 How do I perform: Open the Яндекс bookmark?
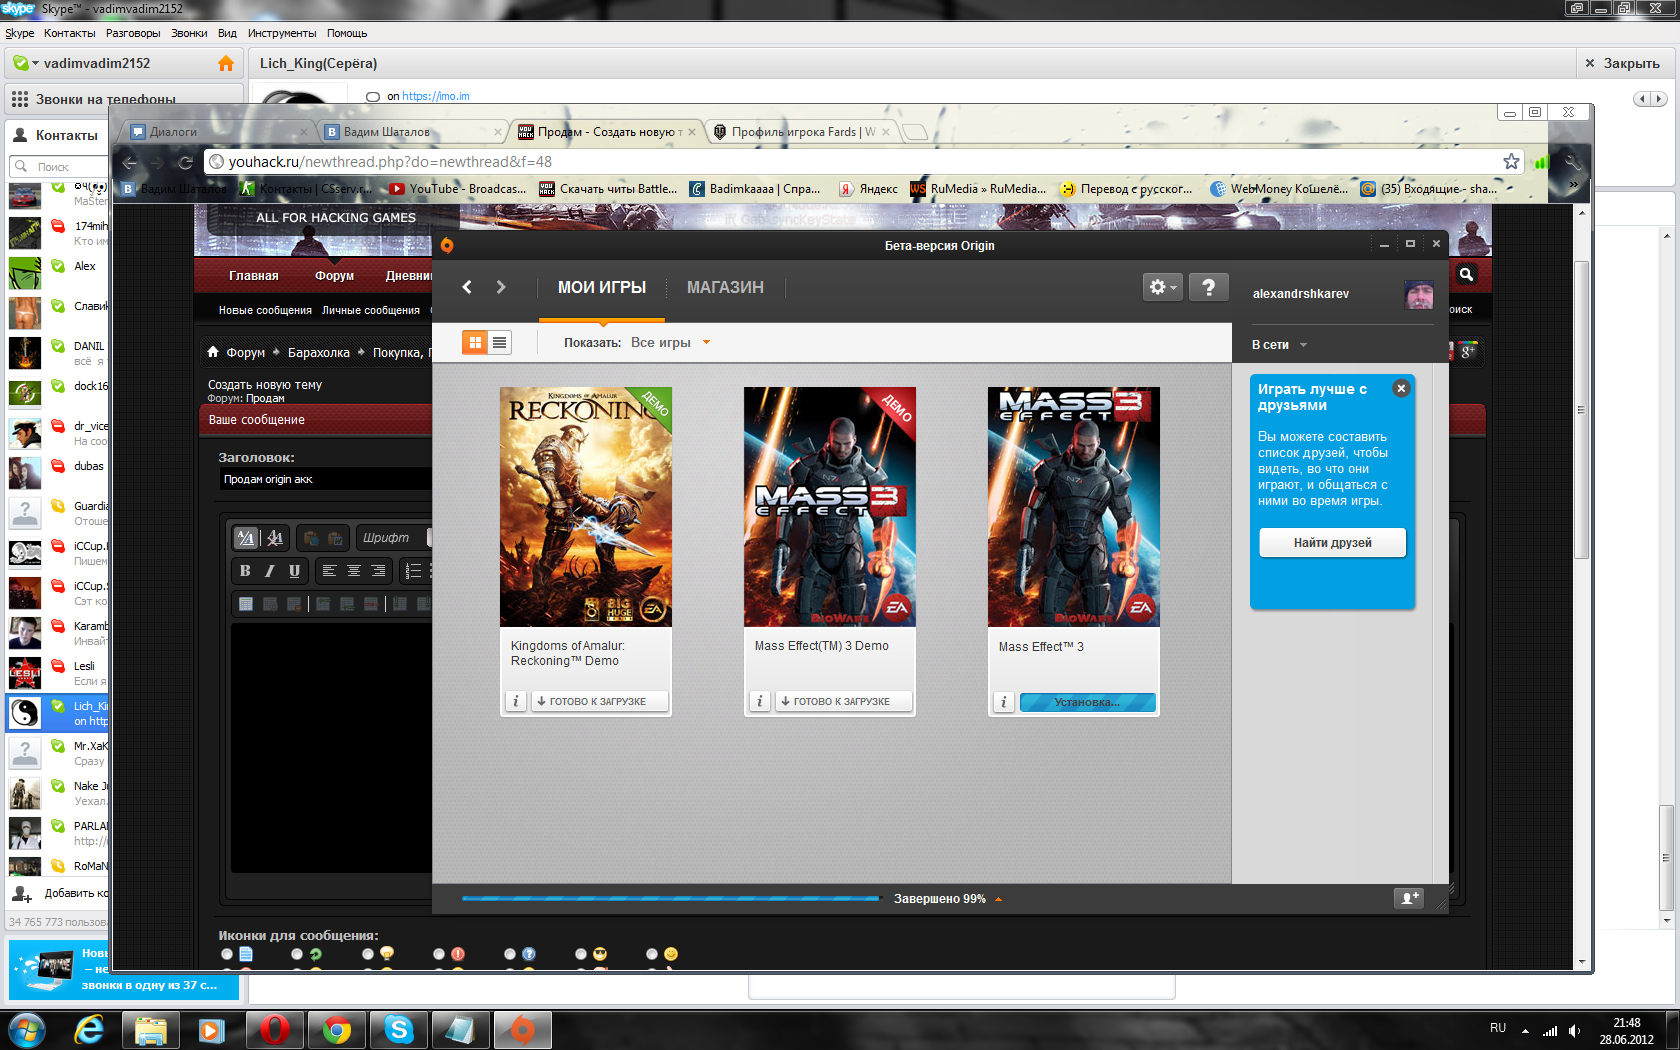pos(868,189)
